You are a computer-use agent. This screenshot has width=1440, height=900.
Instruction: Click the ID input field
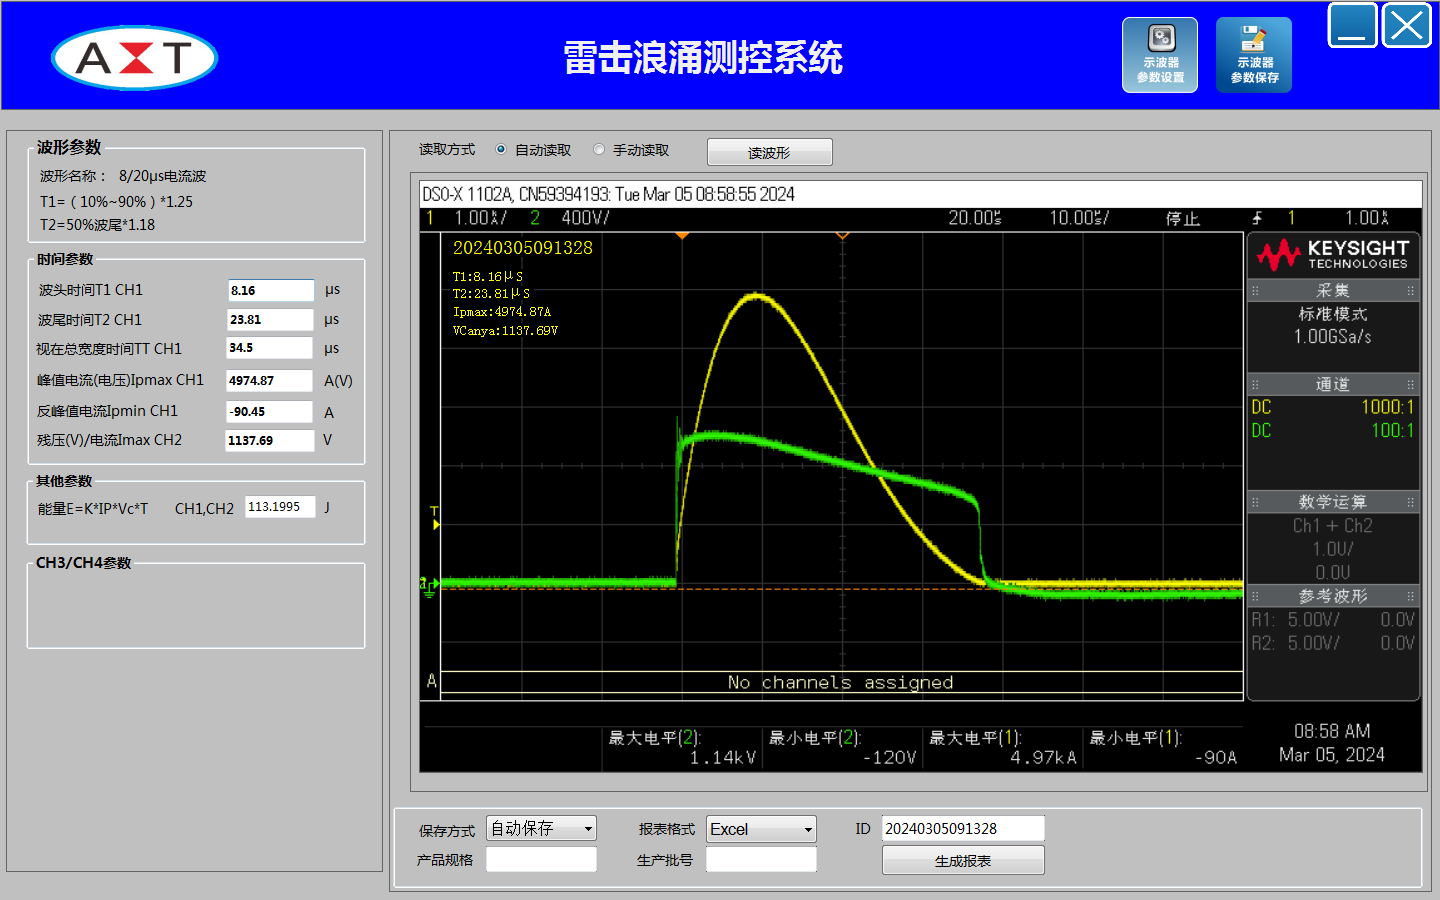[962, 829]
